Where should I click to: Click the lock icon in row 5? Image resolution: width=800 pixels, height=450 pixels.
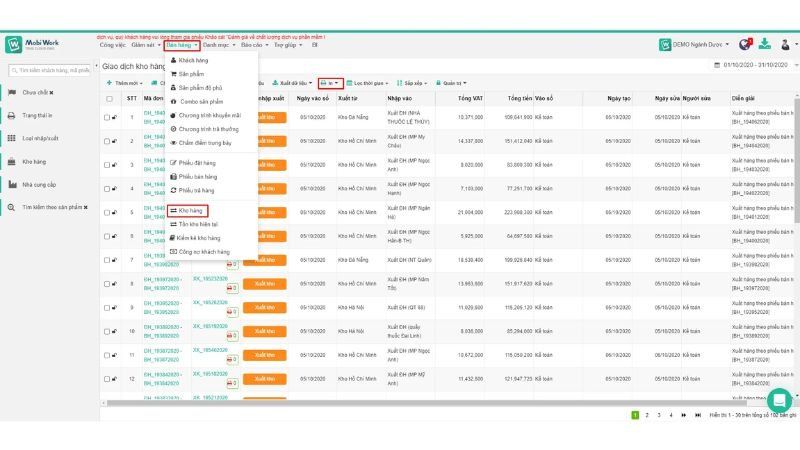(114, 212)
